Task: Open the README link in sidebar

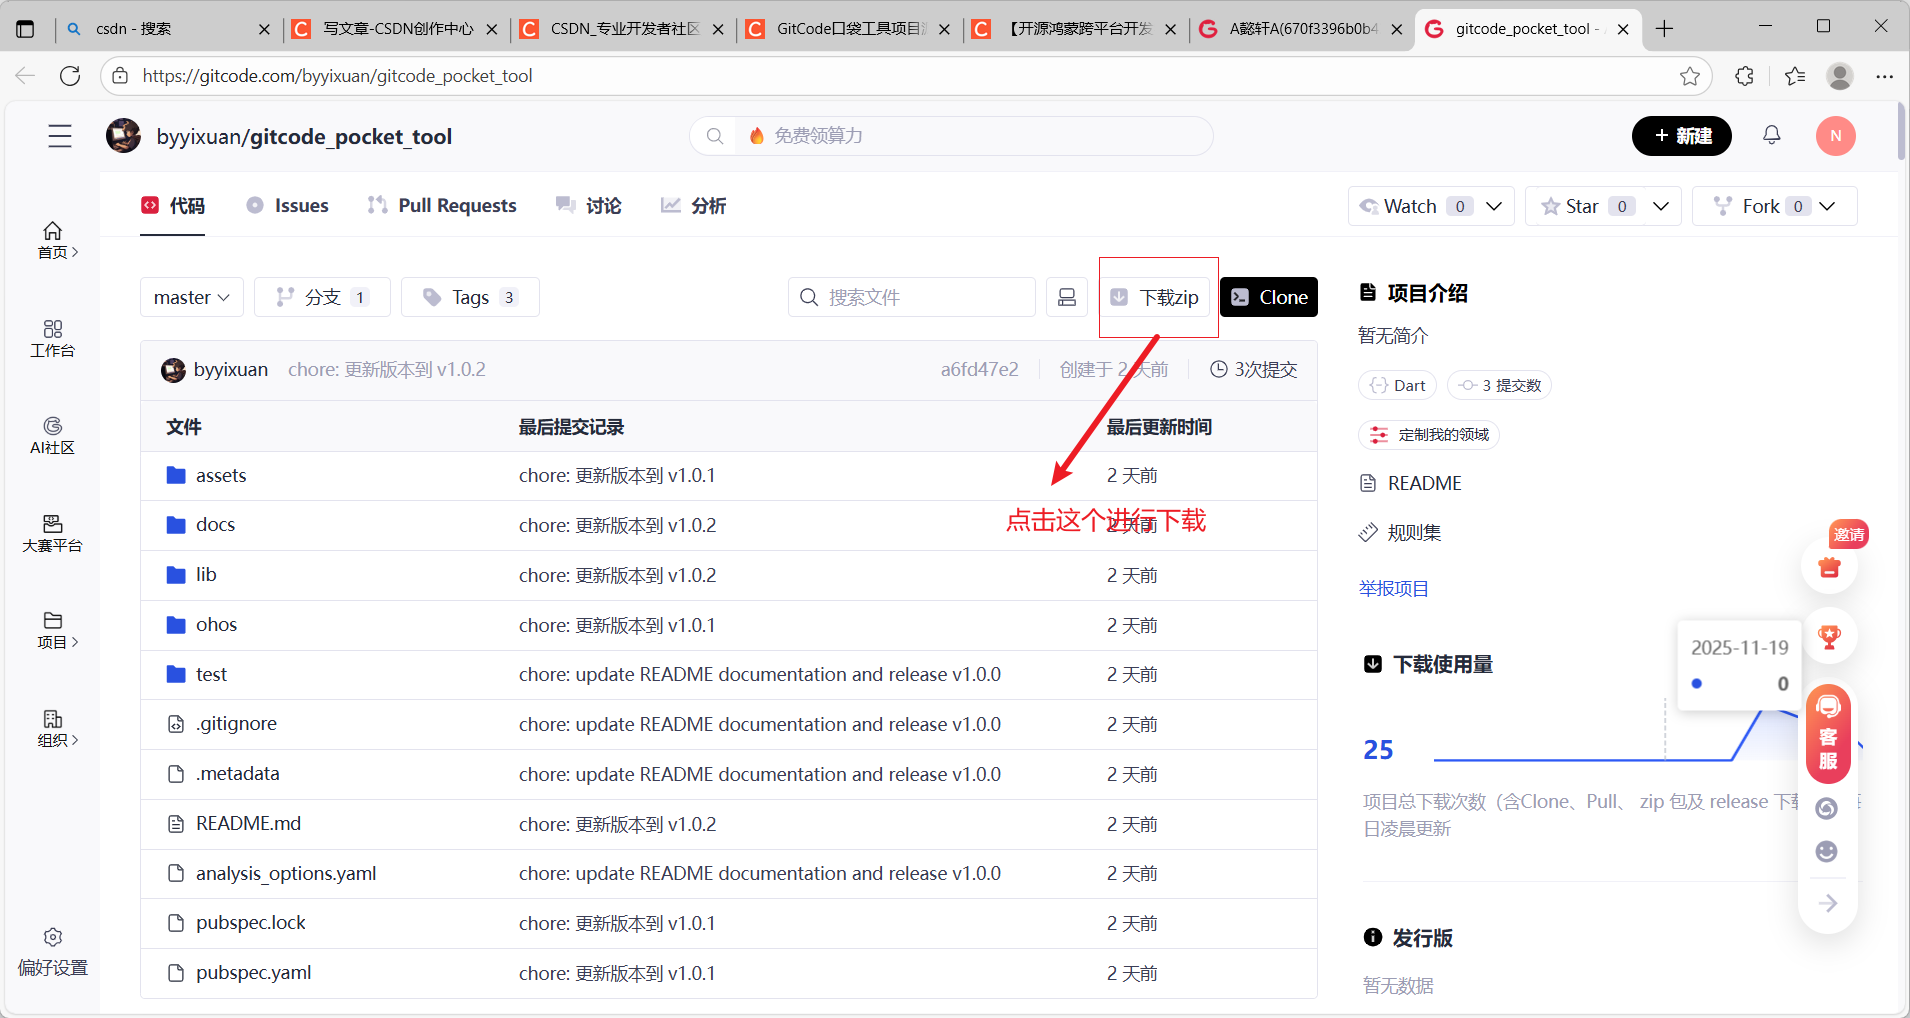Action: pos(1411,484)
